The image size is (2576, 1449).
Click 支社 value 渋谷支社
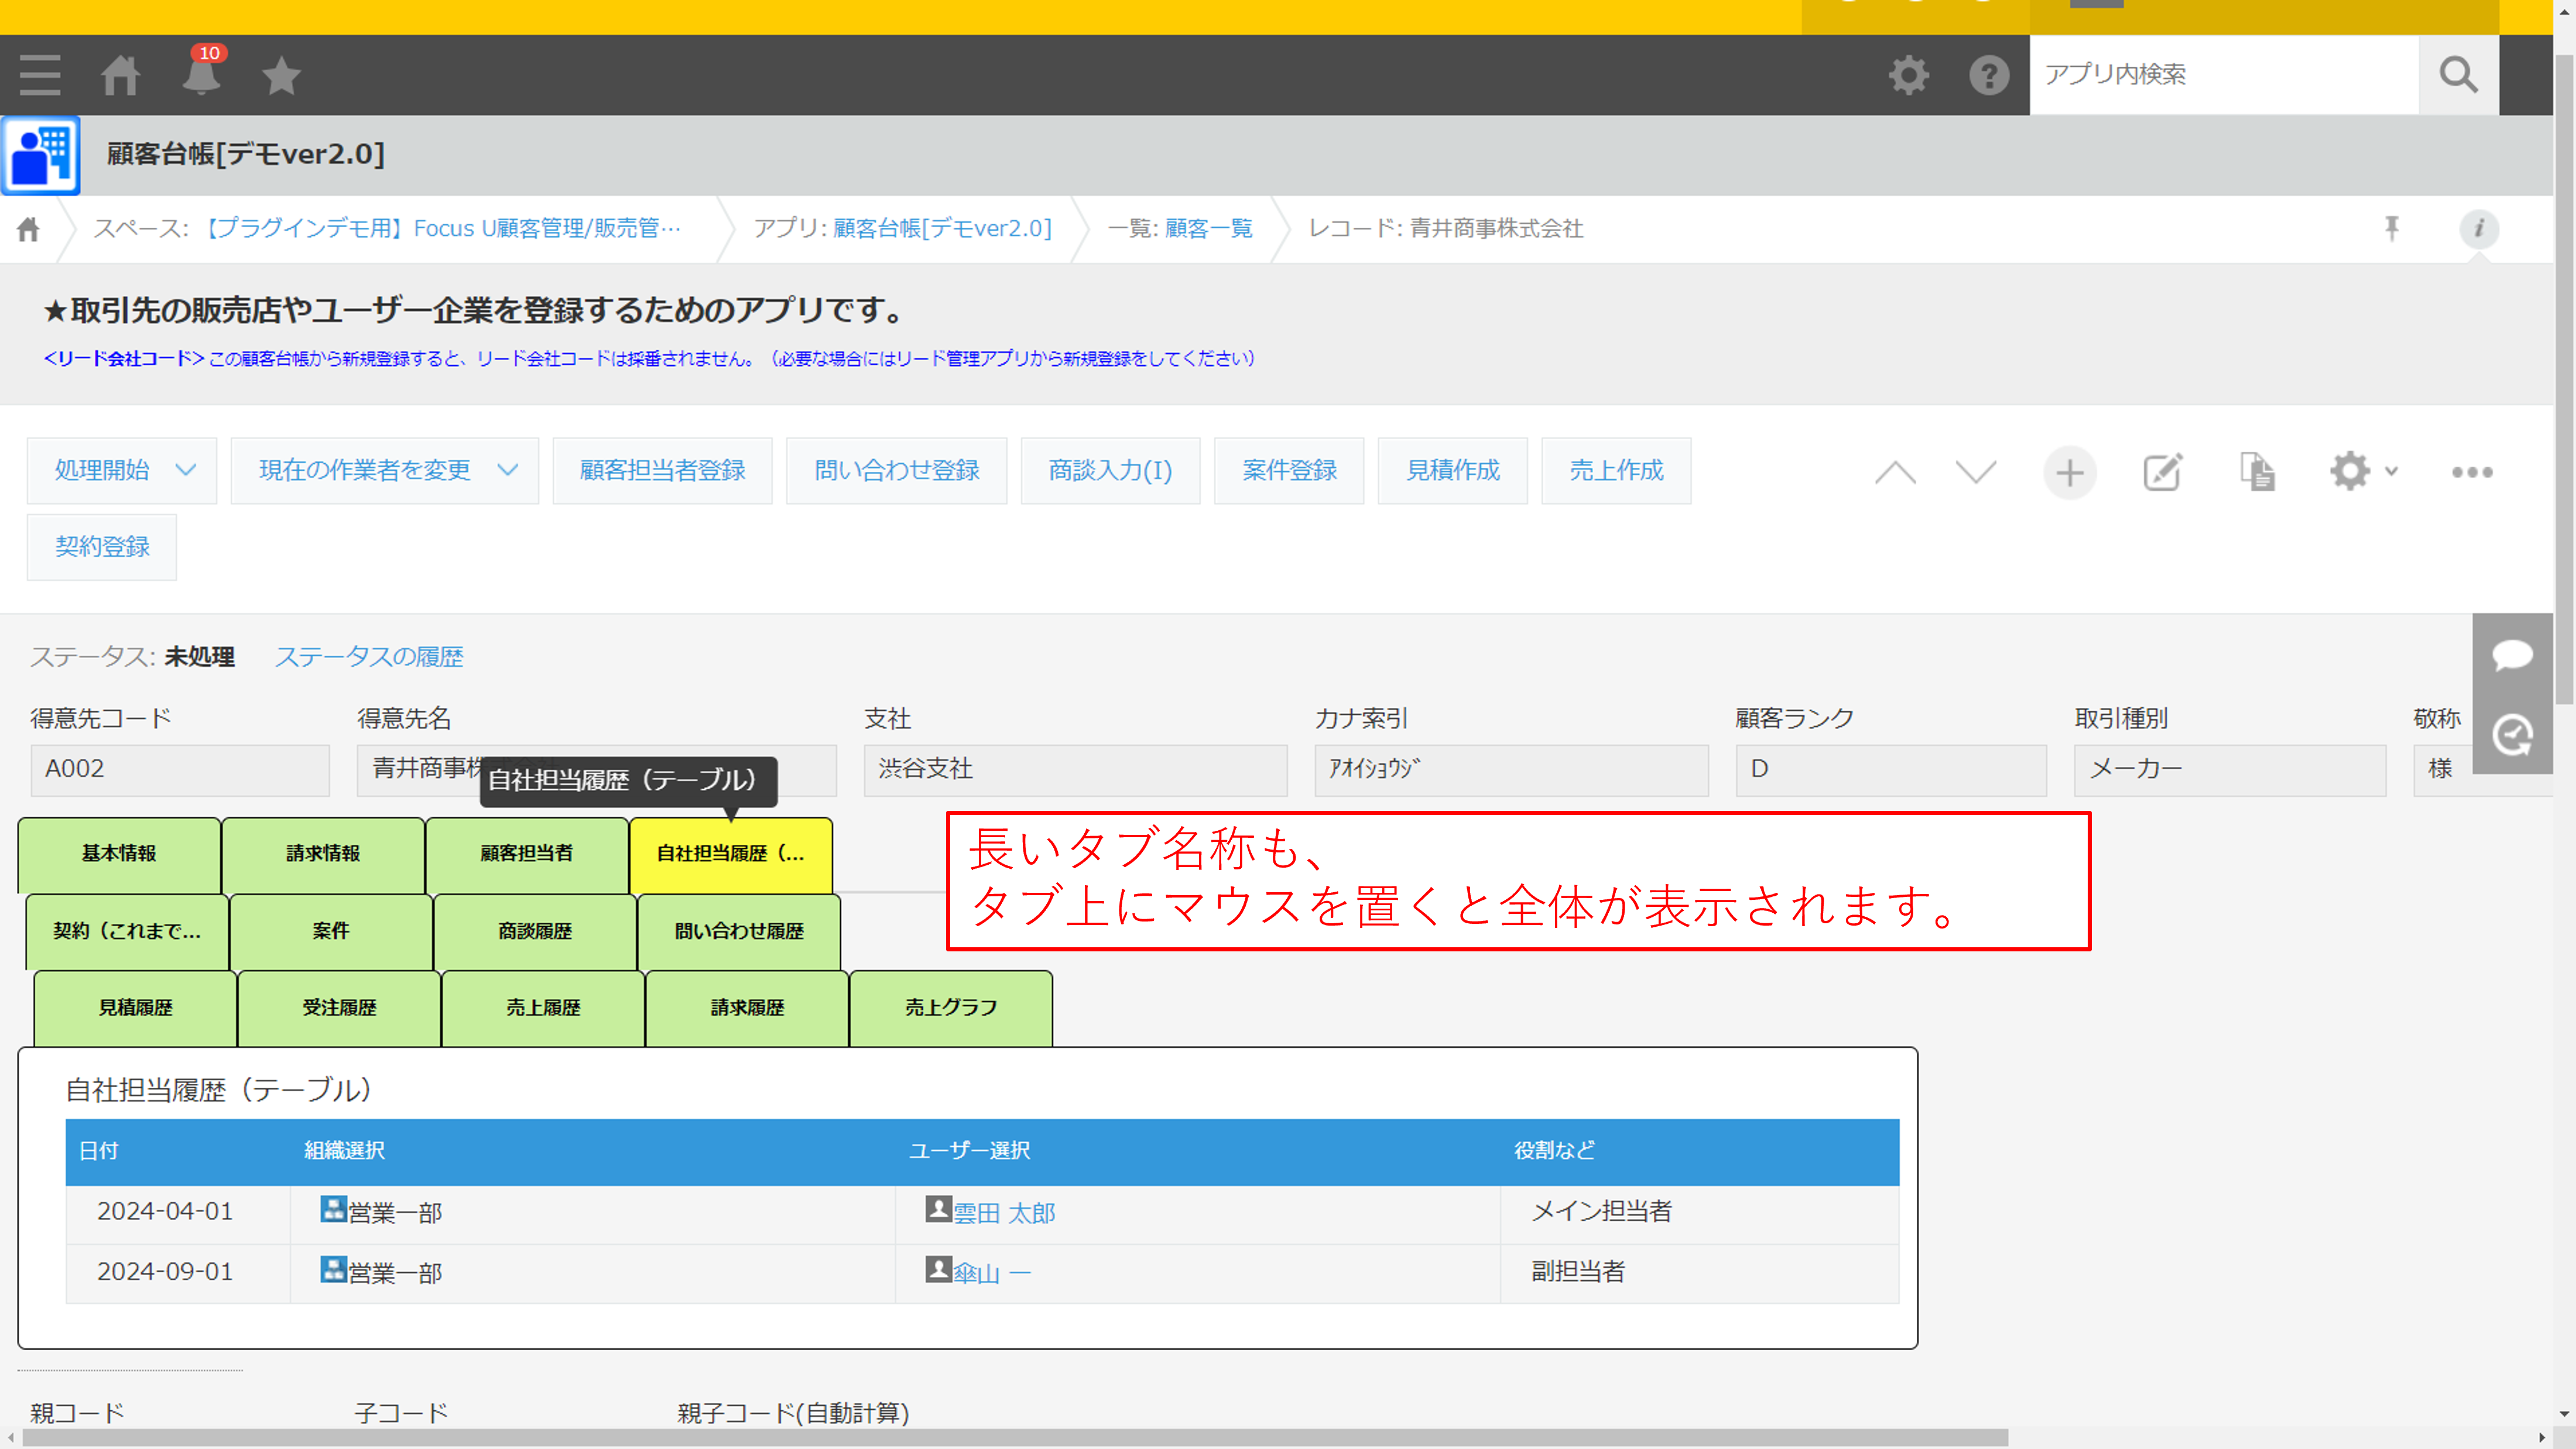[x=1075, y=769]
